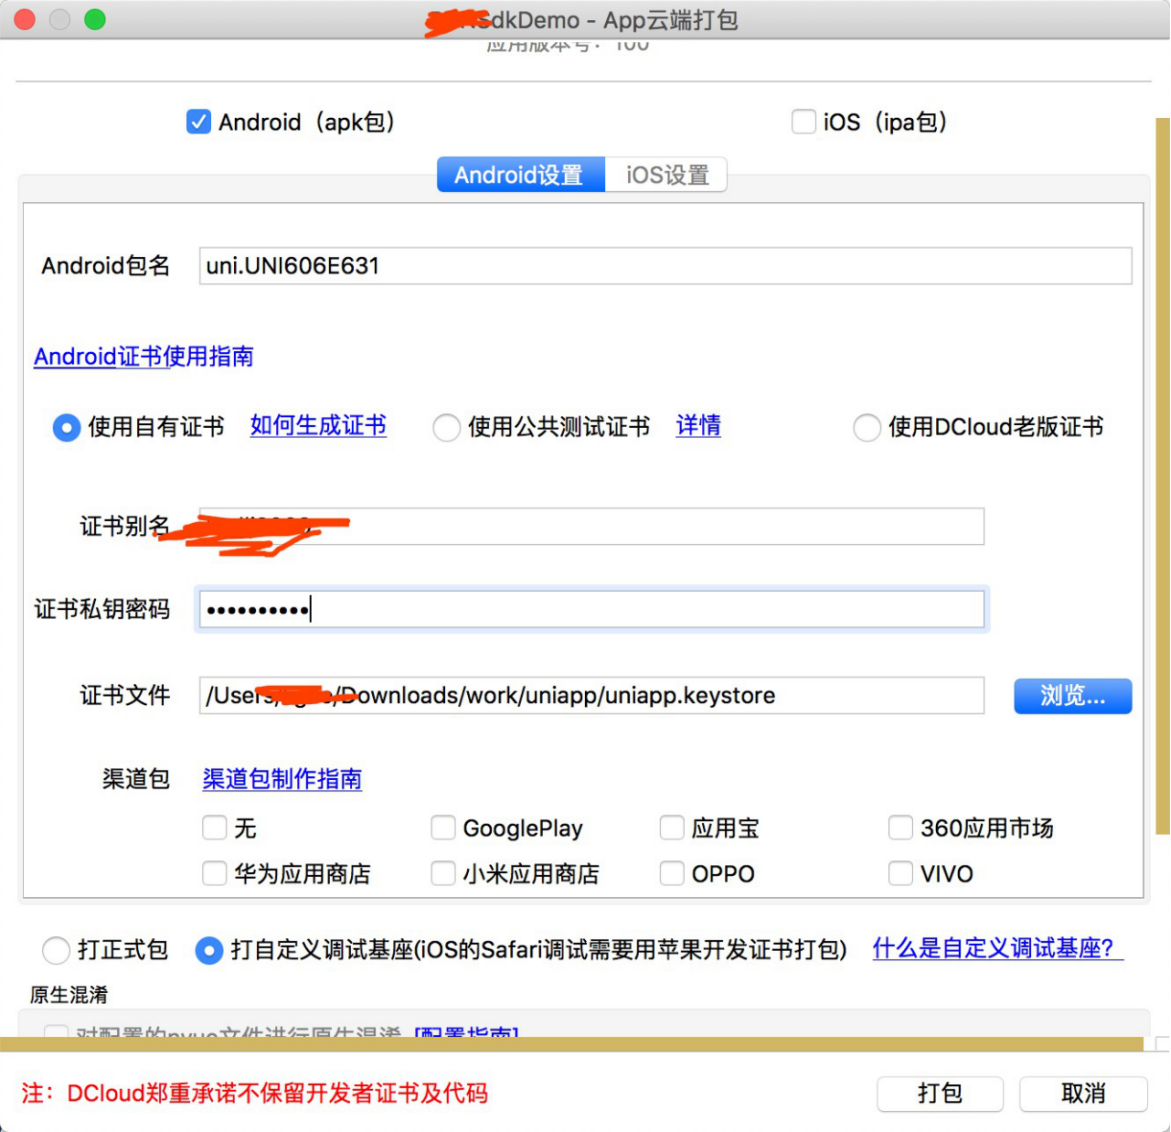This screenshot has width=1171, height=1132.
Task: Open the 如何生成证书 help link
Action: coord(317,425)
